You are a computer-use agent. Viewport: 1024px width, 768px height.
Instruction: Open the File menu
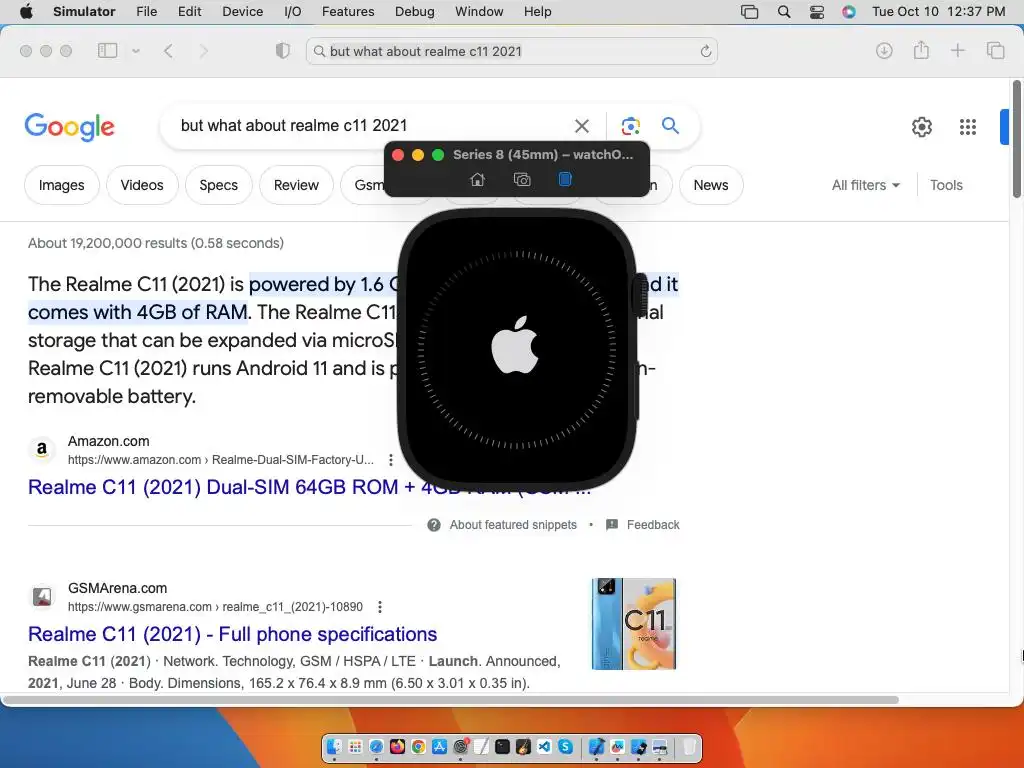click(x=146, y=12)
